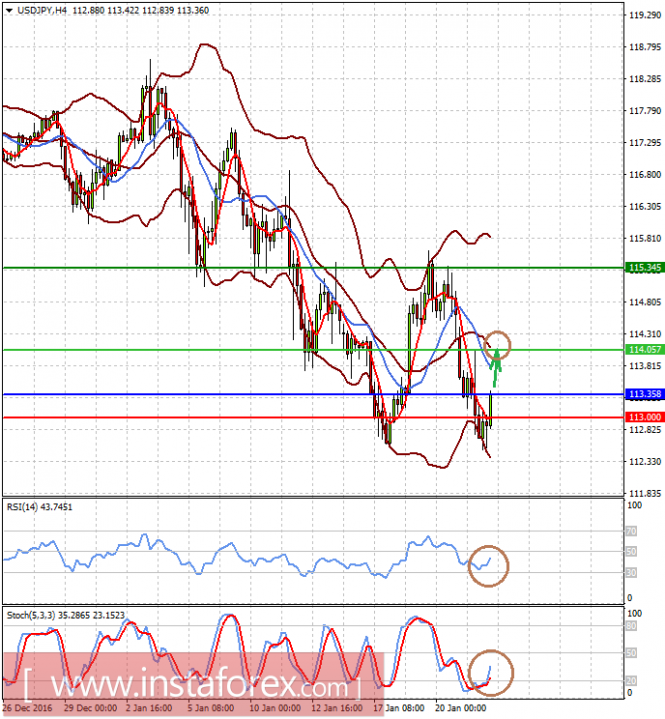The height and width of the screenshot is (719, 665).
Task: Open the www.instaforex.com watermark link
Action: [x=190, y=688]
